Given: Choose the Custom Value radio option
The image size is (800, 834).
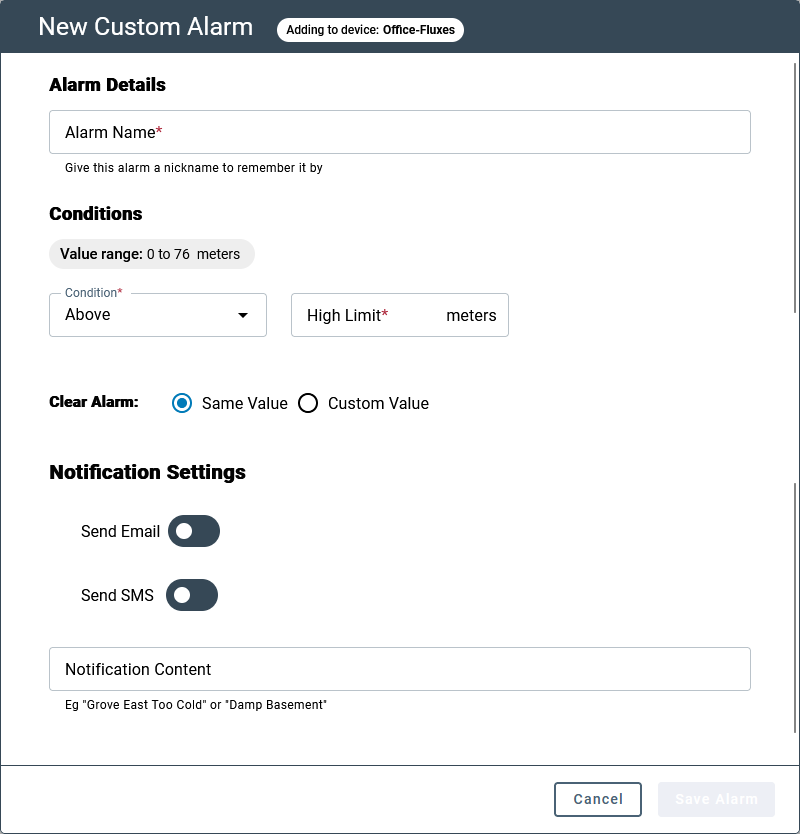Looking at the screenshot, I should pyautogui.click(x=308, y=403).
